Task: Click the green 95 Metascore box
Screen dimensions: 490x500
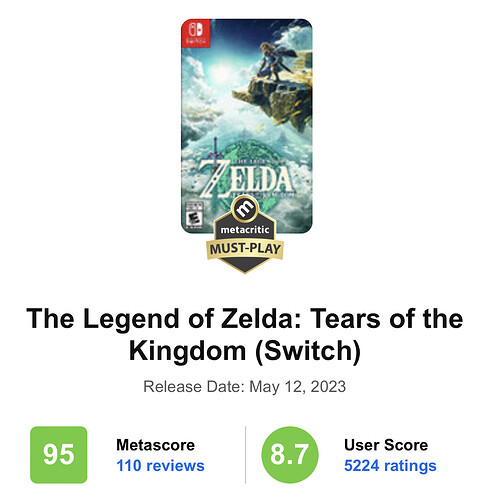Action: coord(59,454)
